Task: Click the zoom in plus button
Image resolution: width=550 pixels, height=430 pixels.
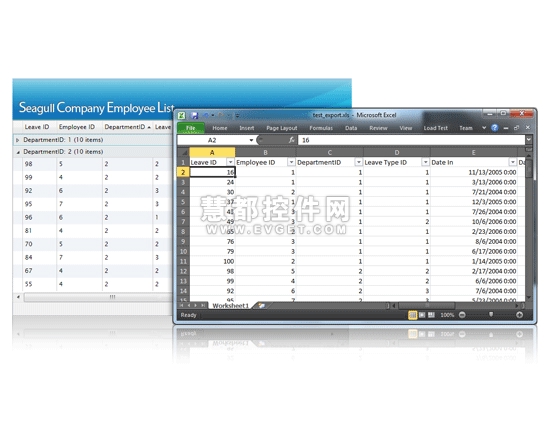Action: point(519,315)
